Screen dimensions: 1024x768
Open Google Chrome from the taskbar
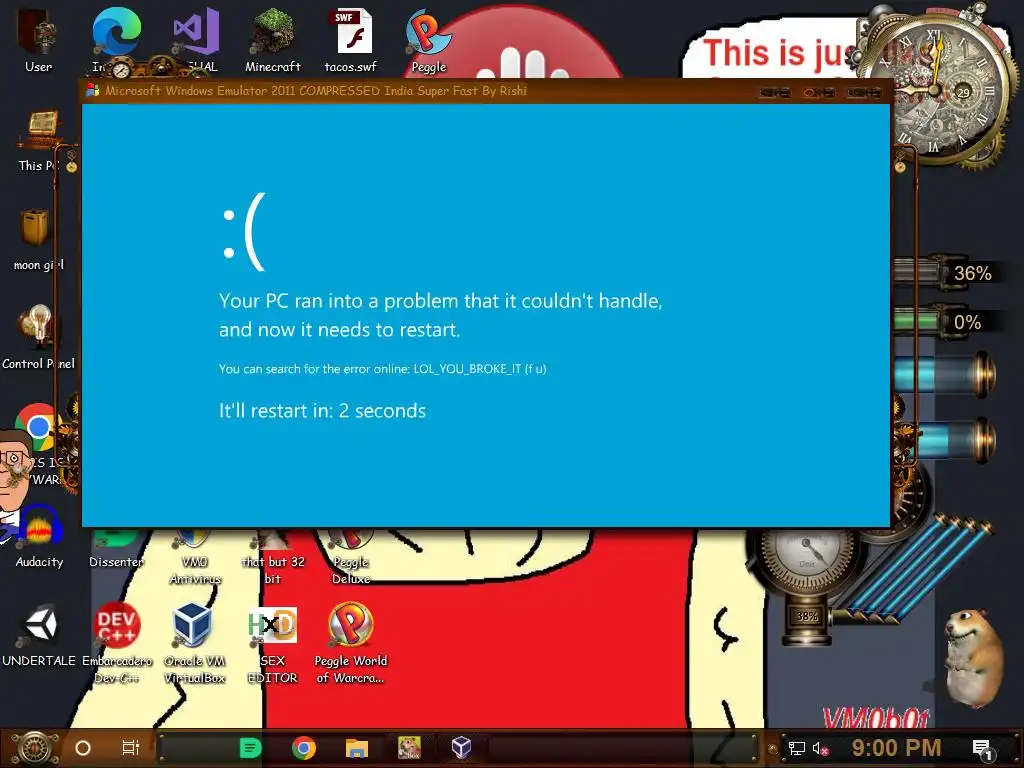click(304, 748)
